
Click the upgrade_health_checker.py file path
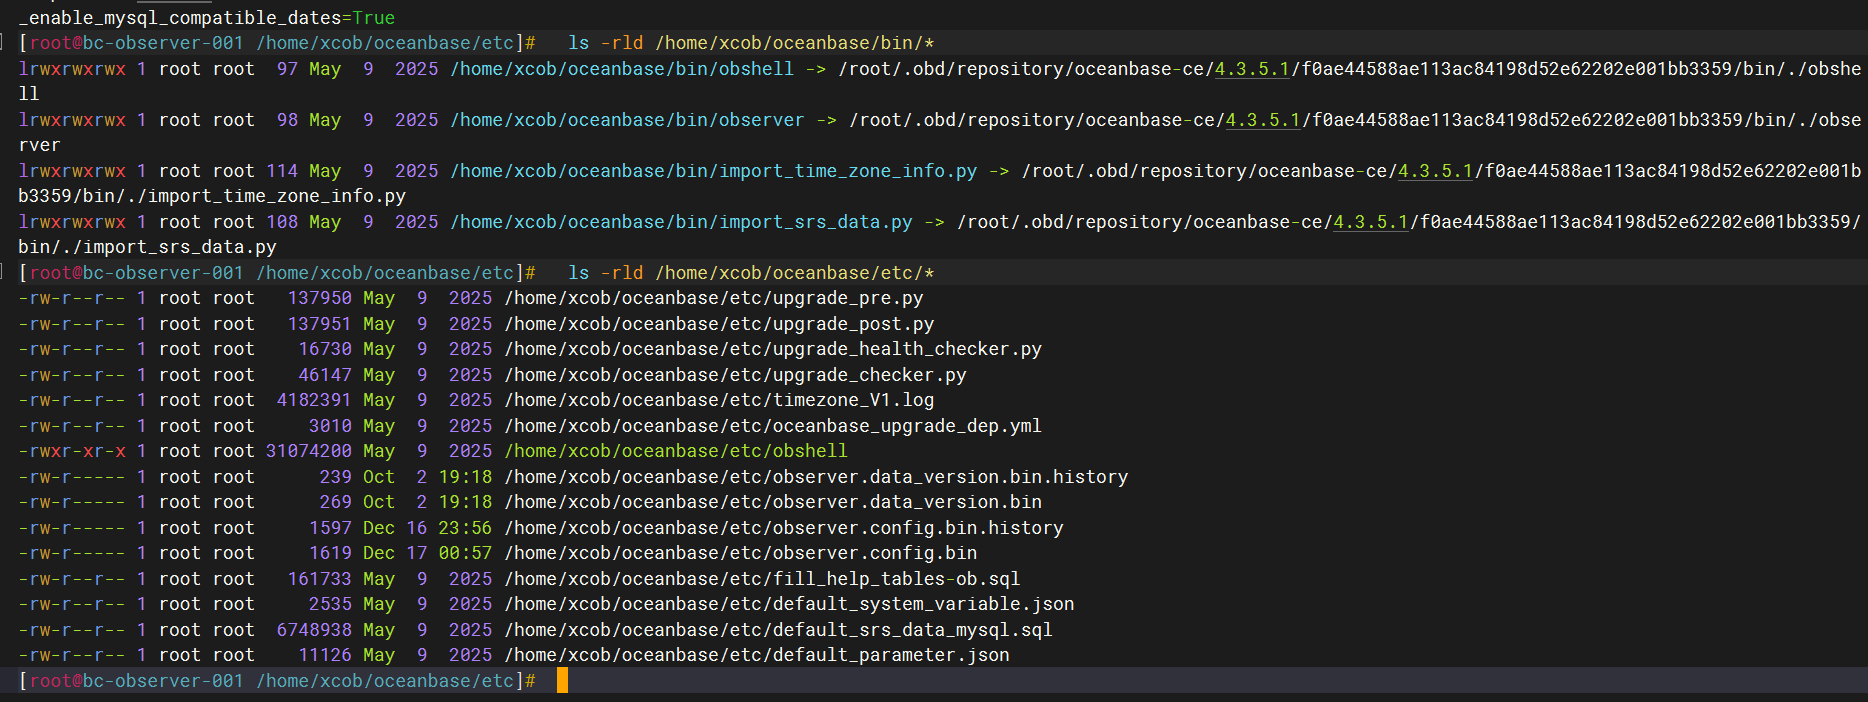point(773,349)
